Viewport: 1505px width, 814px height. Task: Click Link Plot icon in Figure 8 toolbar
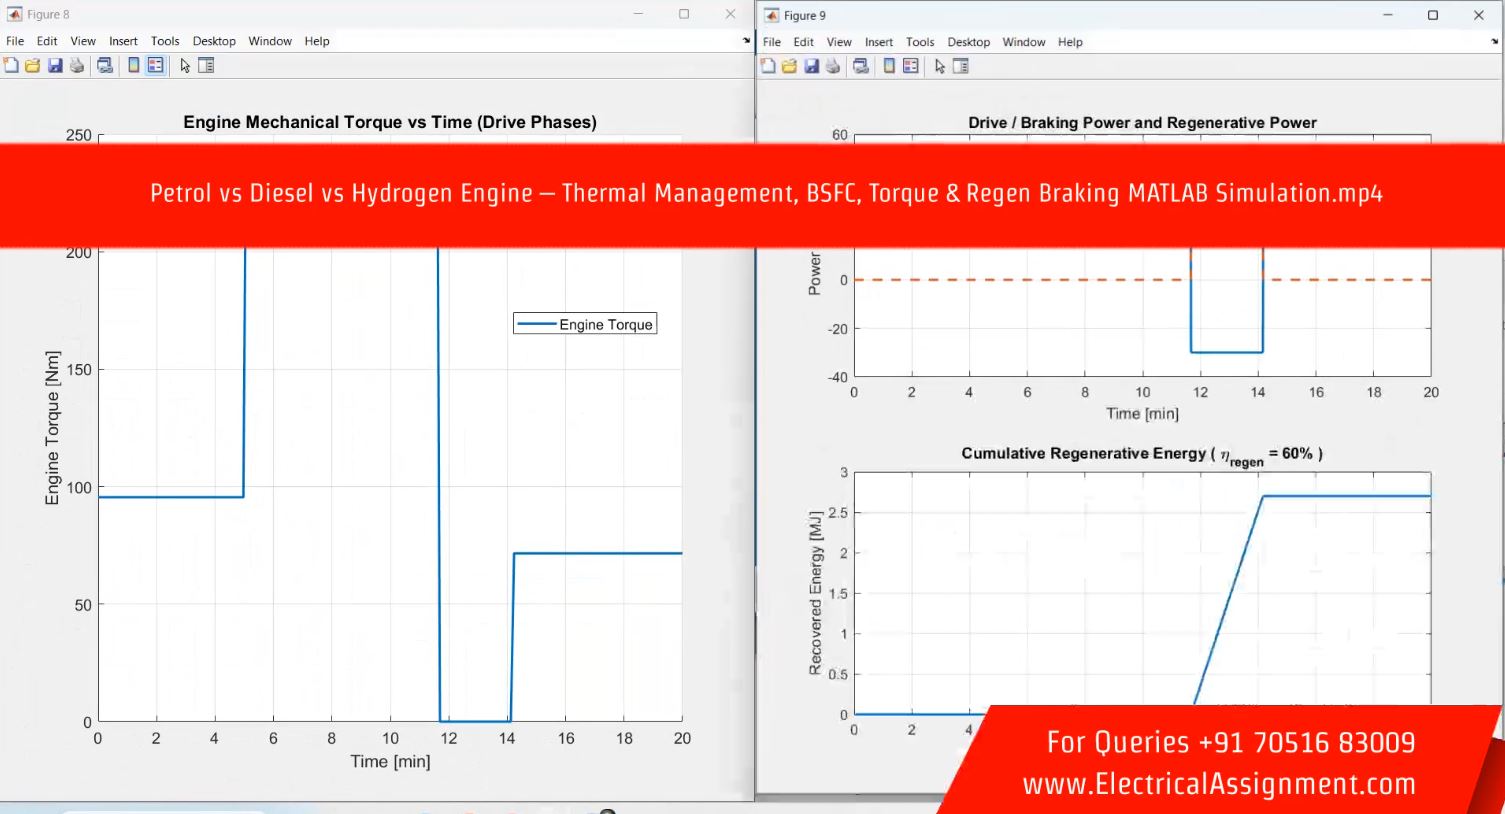[105, 66]
